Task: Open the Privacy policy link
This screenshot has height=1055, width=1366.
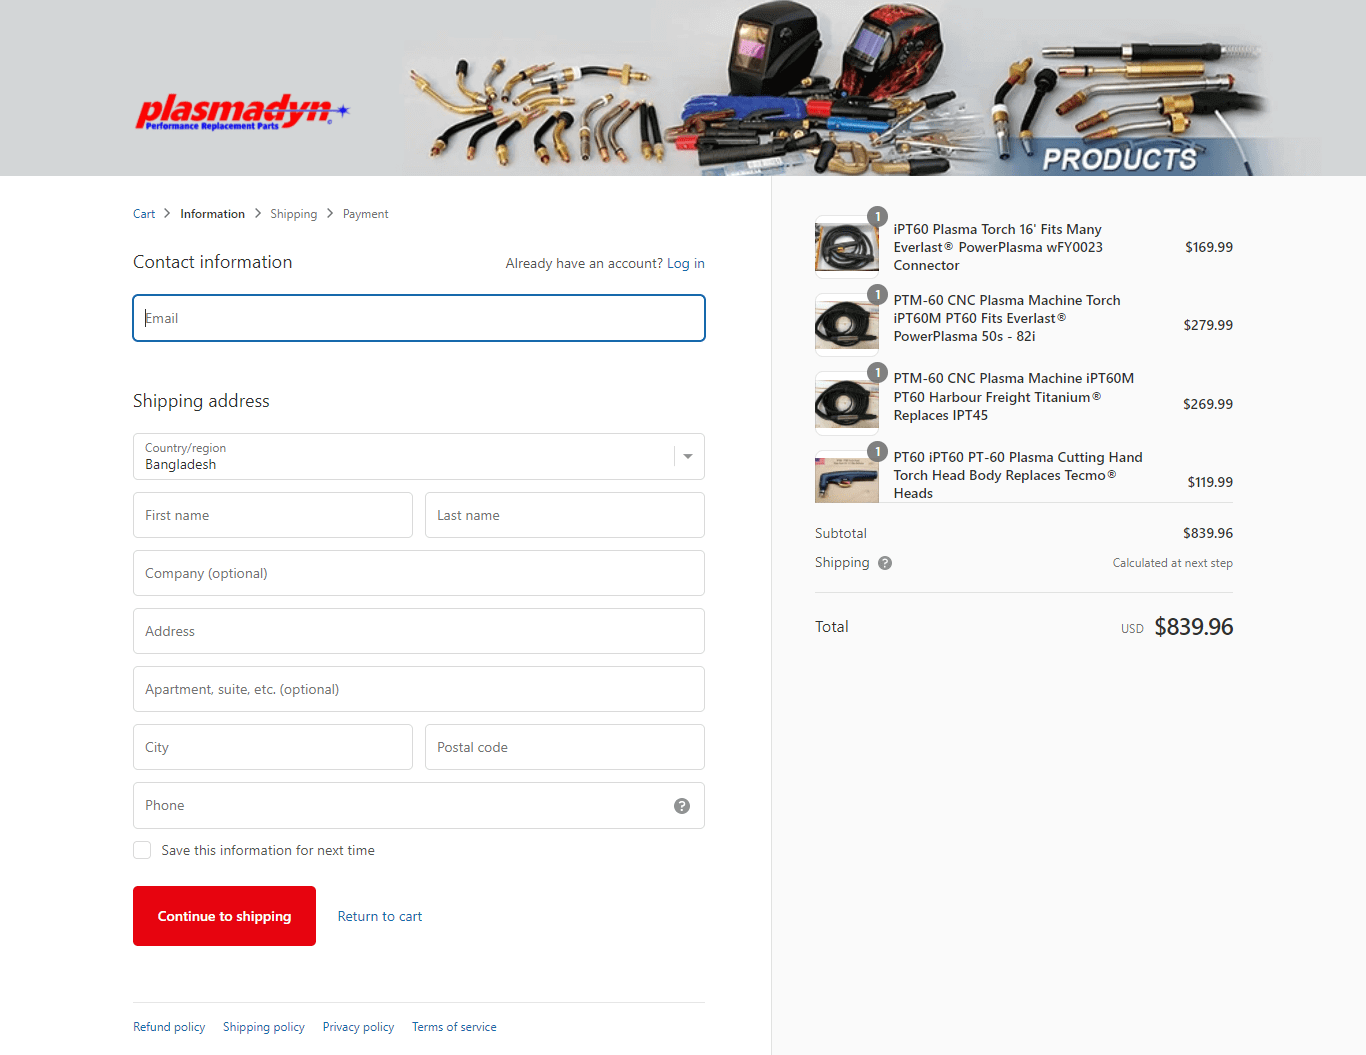Action: point(358,1027)
